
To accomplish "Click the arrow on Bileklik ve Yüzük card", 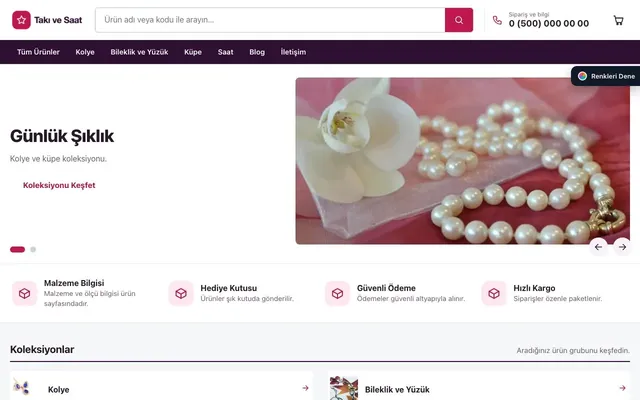I will click(622, 388).
